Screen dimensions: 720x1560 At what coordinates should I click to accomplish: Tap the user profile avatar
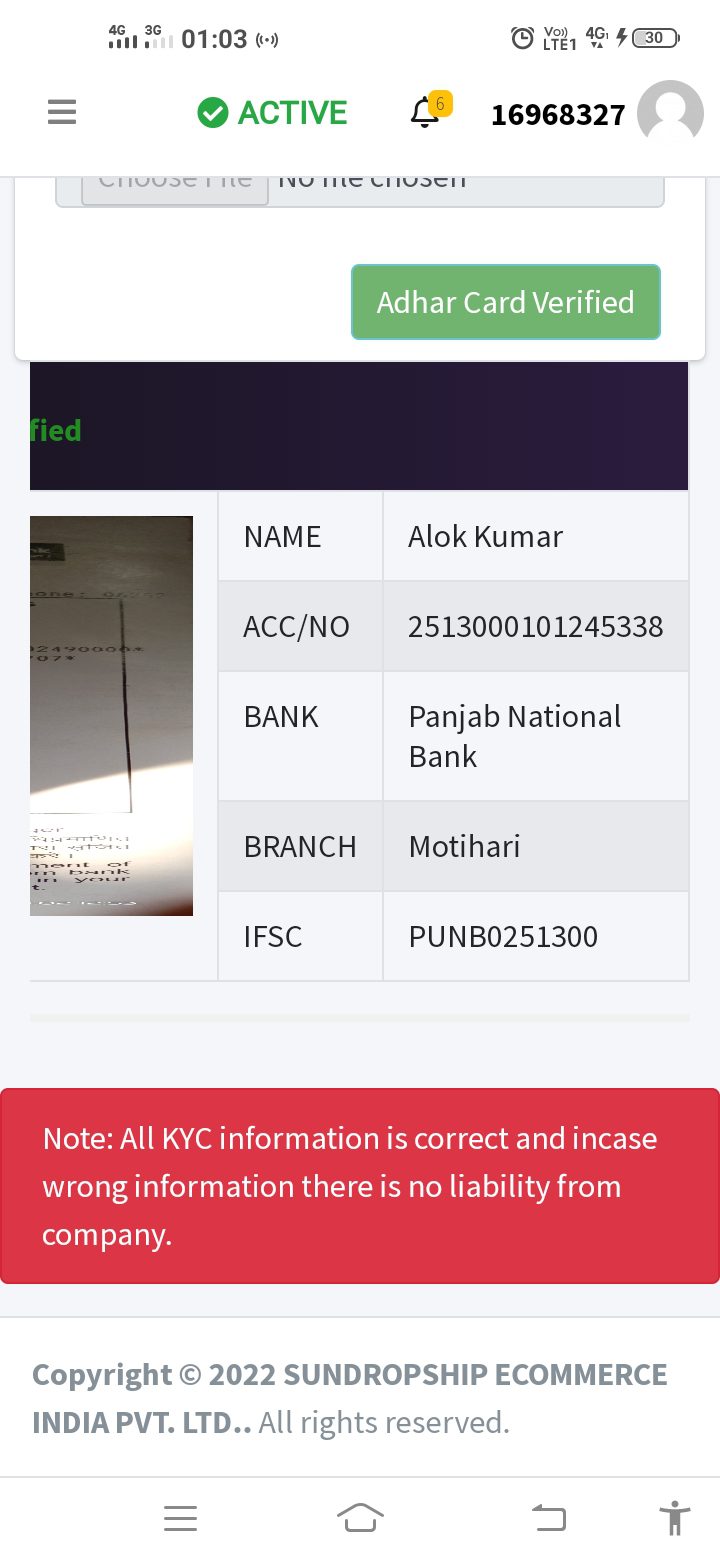tap(670, 113)
